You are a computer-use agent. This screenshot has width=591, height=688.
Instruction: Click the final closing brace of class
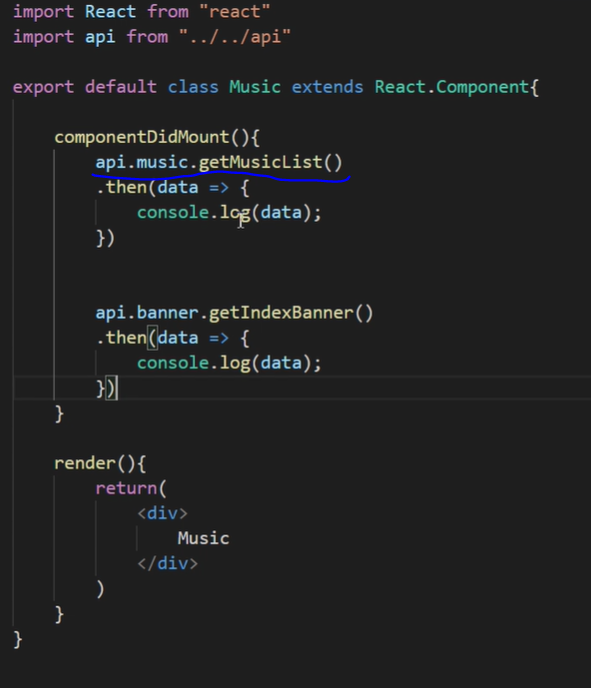(x=18, y=640)
